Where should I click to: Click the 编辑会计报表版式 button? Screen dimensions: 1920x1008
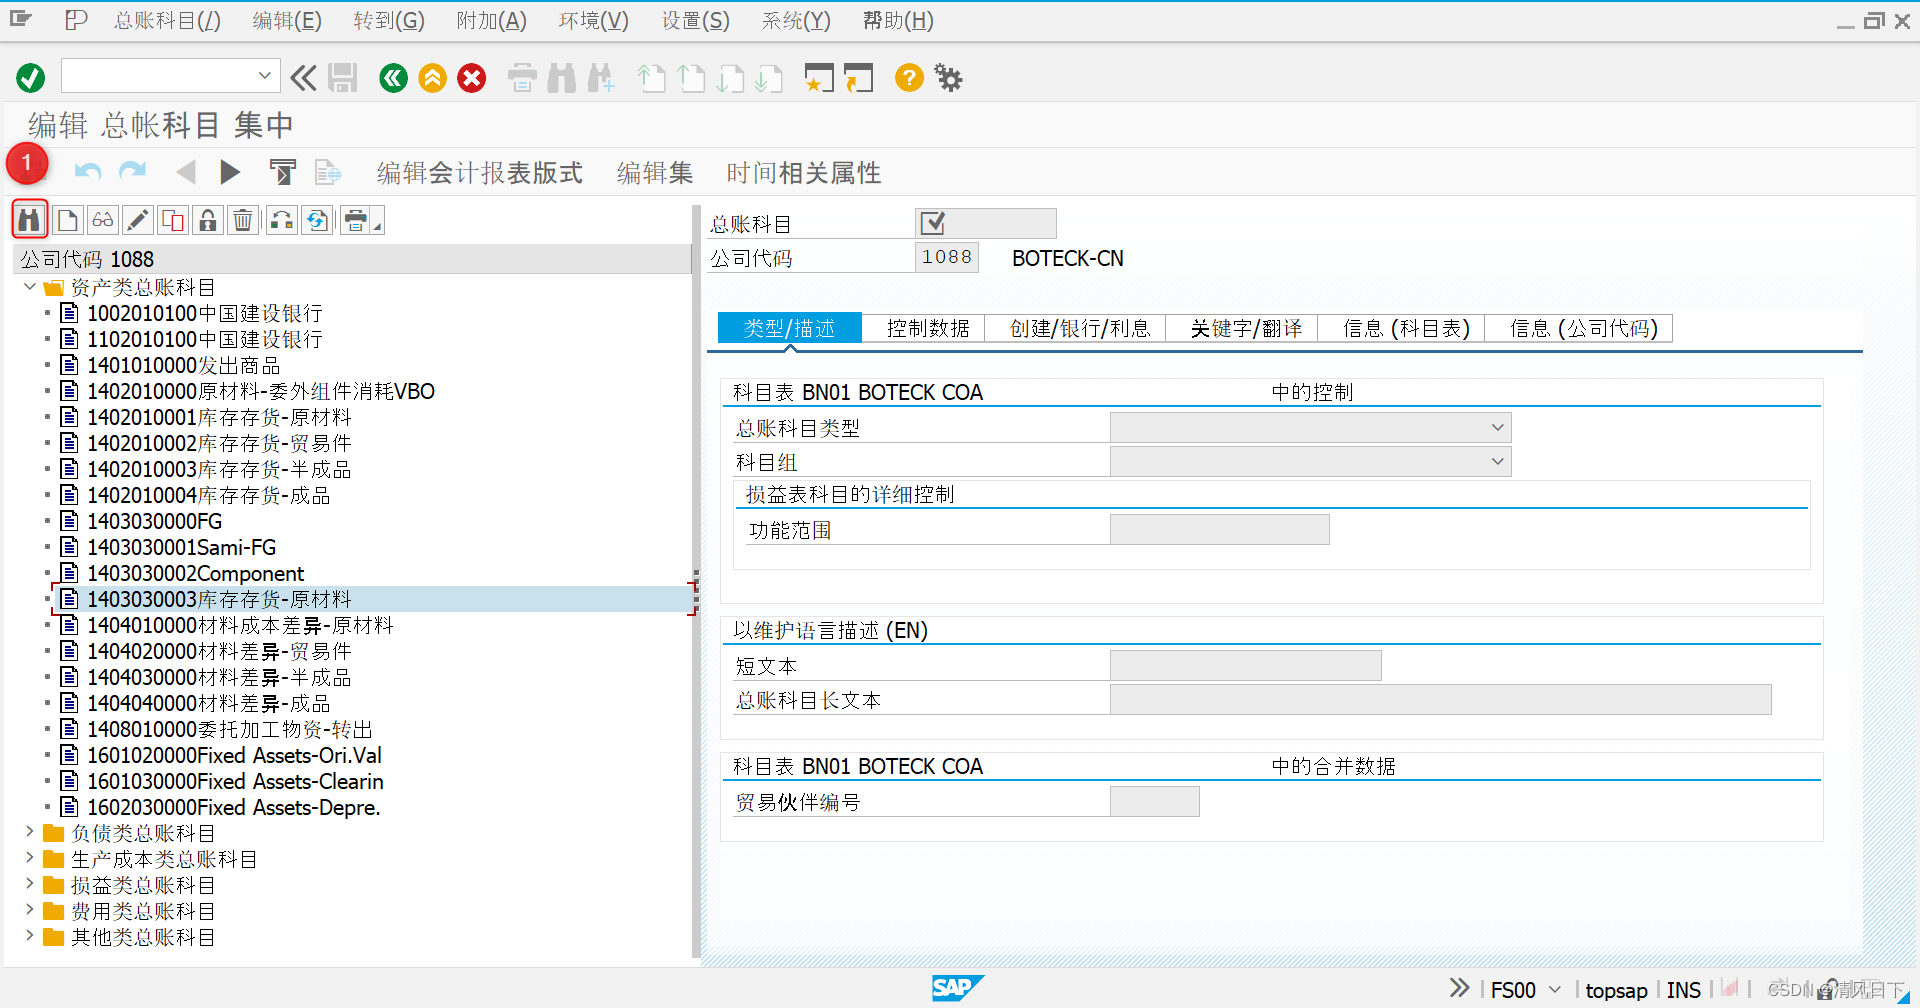click(479, 173)
